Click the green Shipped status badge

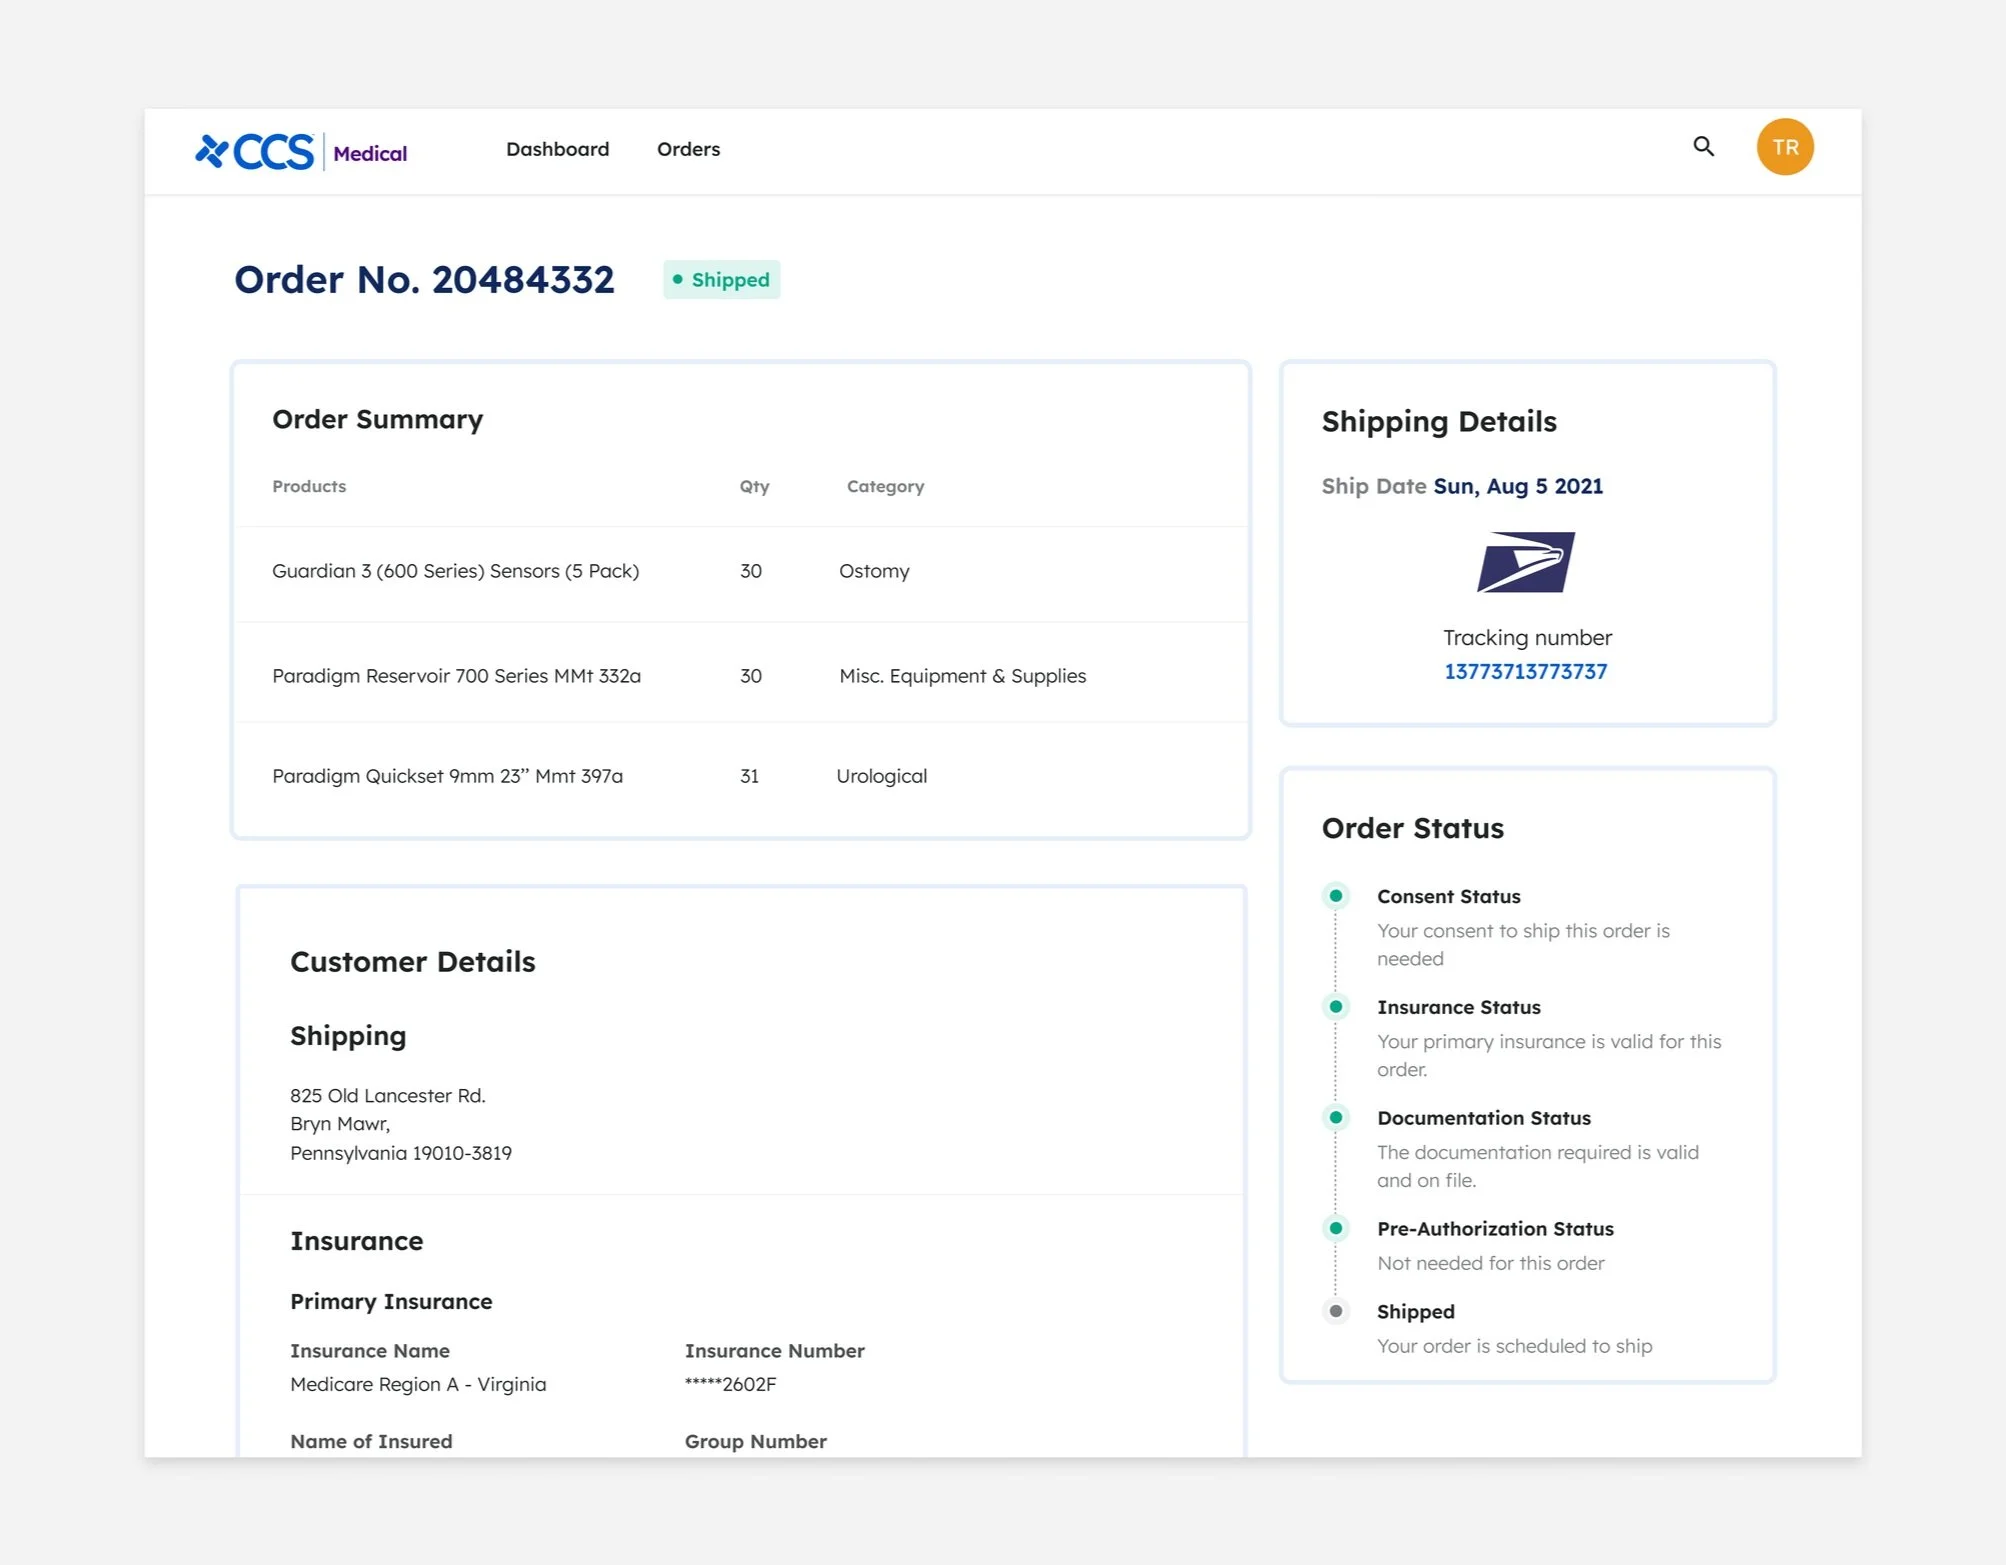coord(721,280)
